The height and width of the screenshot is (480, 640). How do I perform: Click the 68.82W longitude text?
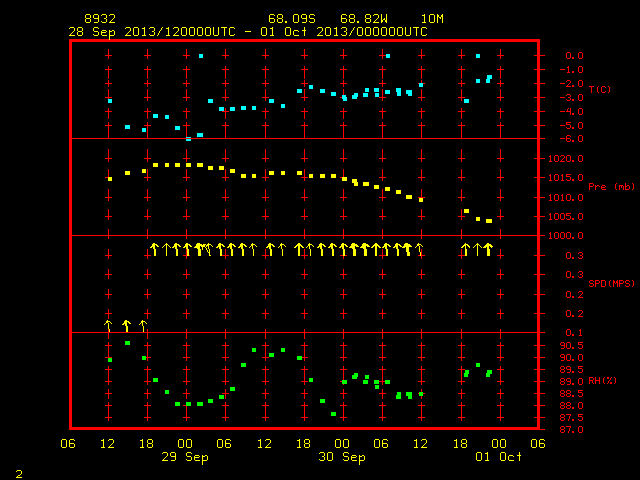click(x=364, y=19)
